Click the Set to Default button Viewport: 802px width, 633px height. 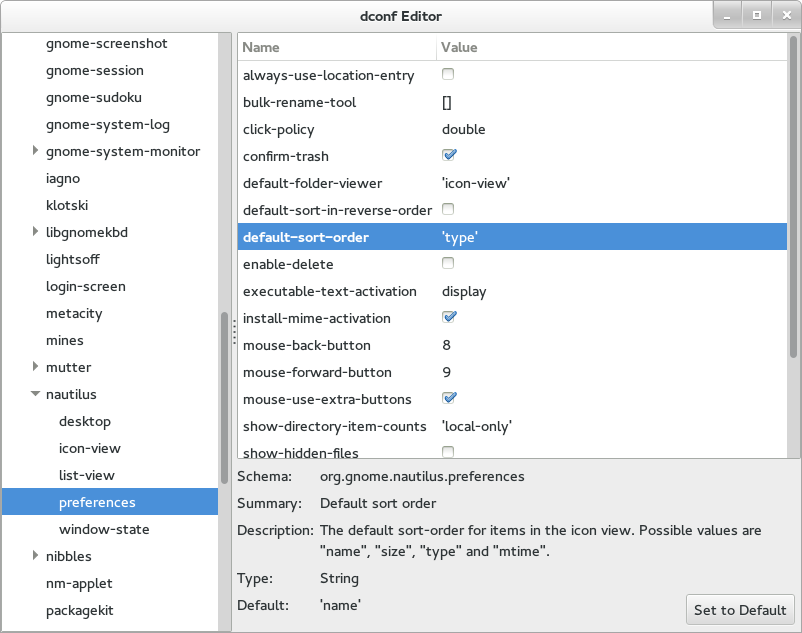[741, 610]
